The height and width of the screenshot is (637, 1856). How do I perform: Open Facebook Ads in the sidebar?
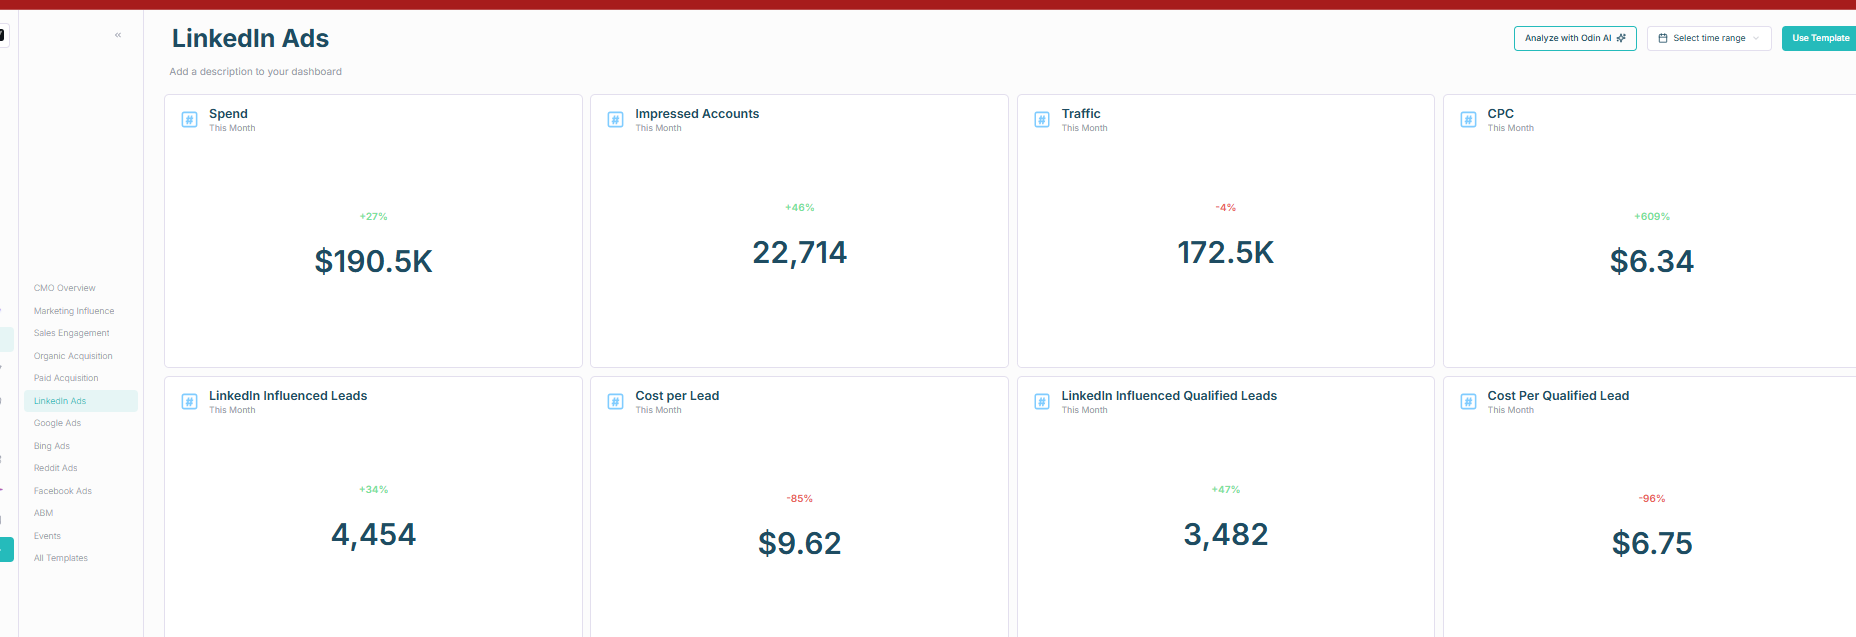point(63,491)
